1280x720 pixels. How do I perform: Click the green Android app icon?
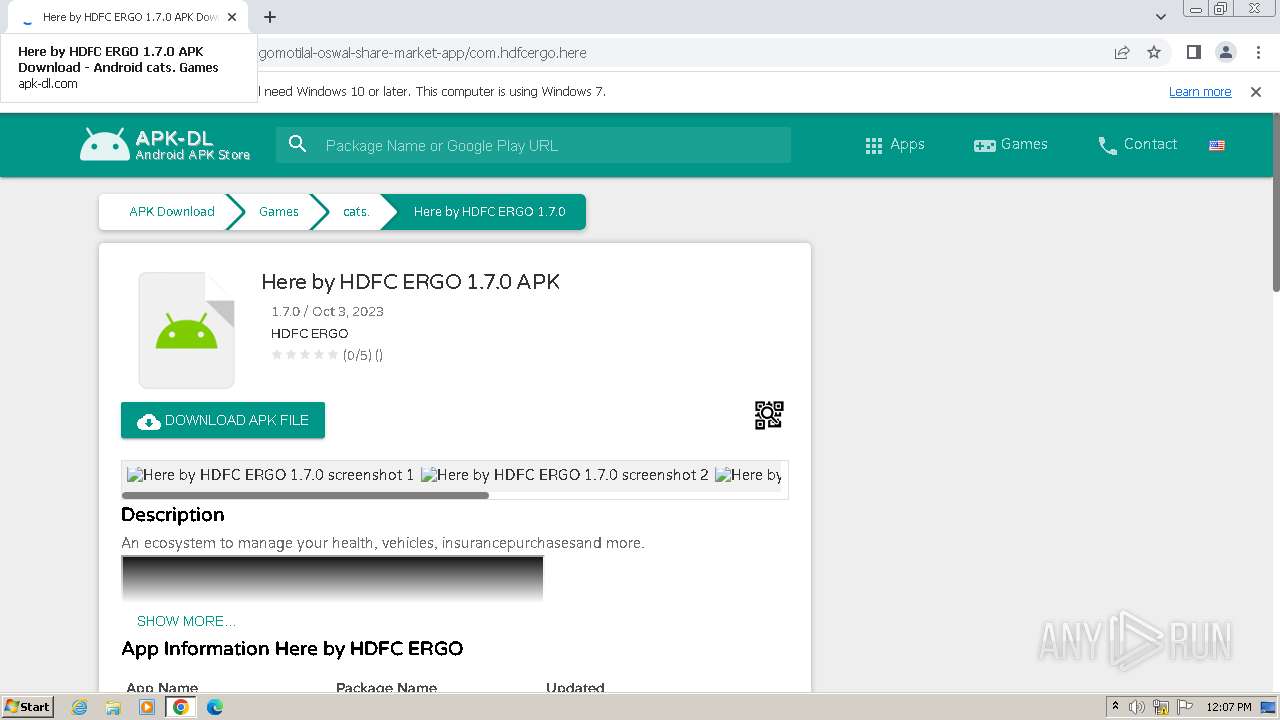tap(186, 330)
